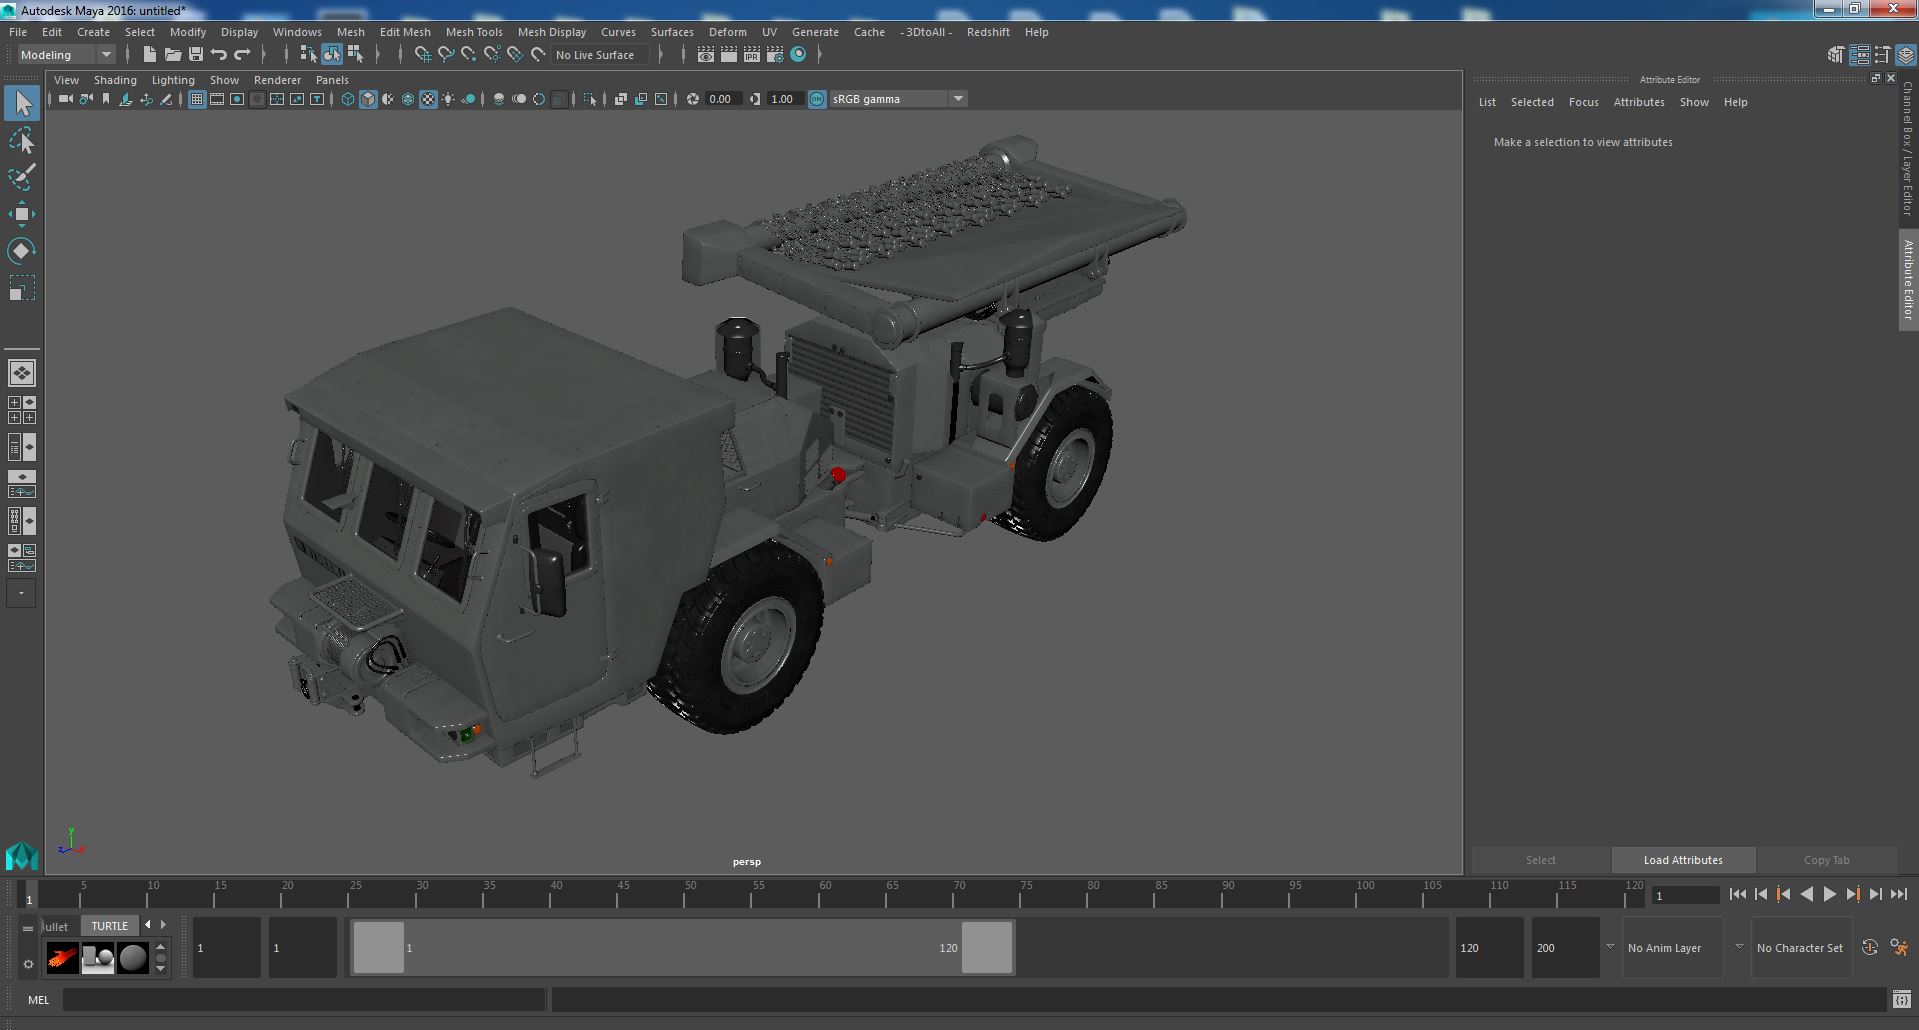Open a scene via folder icon
Screen dimensions: 1919x1030
pos(172,54)
